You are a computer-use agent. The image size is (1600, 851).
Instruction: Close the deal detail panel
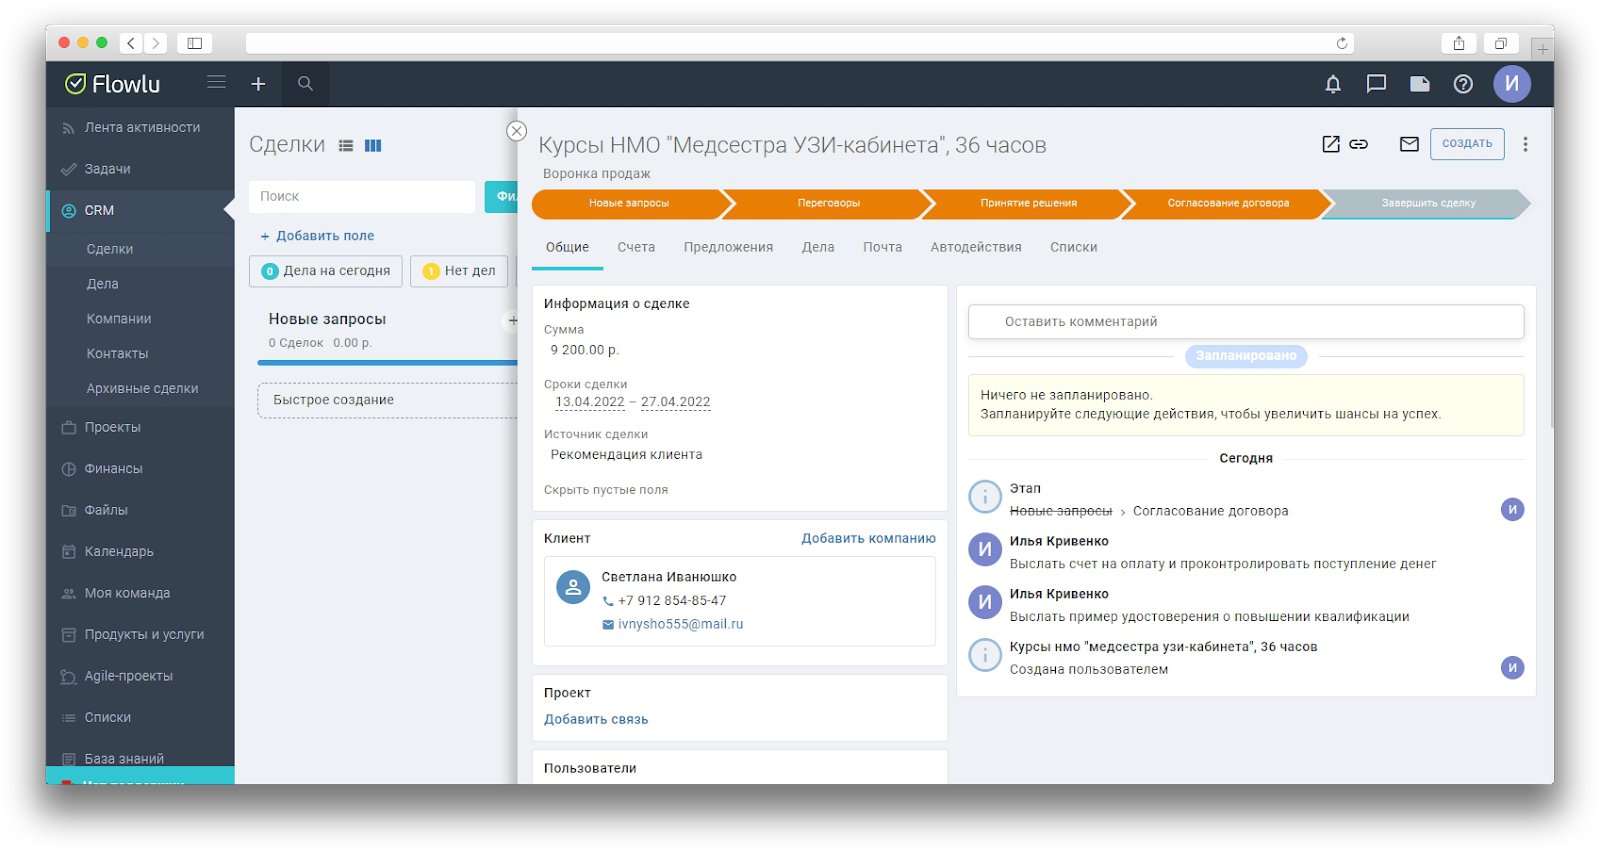coord(516,131)
